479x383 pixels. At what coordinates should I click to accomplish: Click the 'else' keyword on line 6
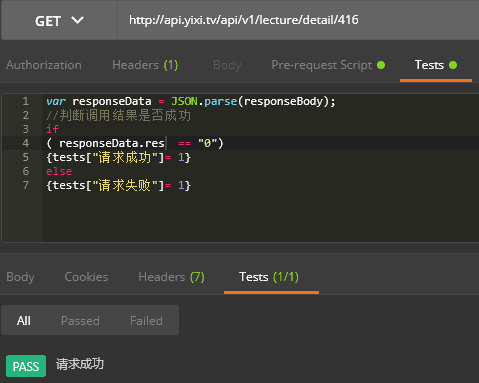pyautogui.click(x=59, y=171)
